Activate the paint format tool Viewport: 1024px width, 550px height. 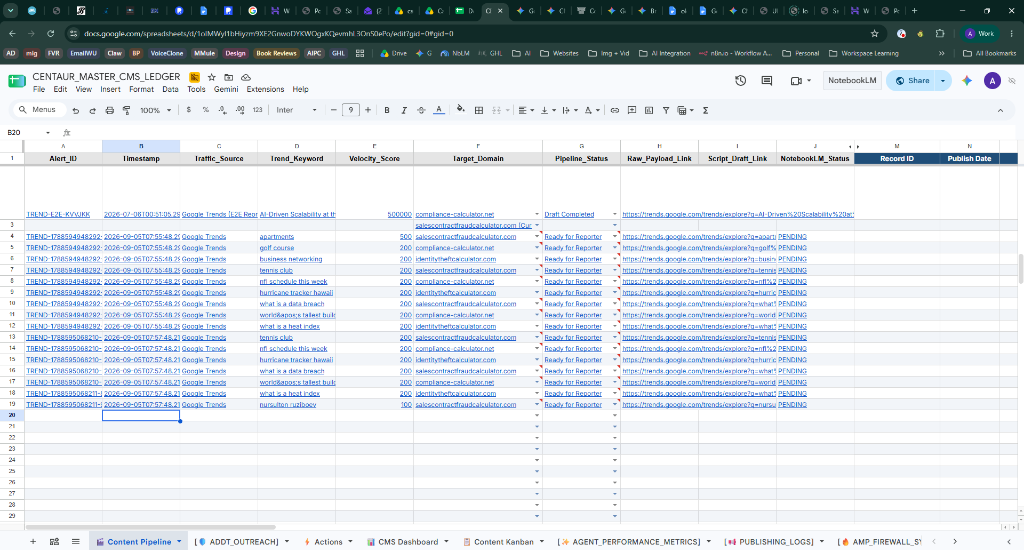(x=126, y=110)
